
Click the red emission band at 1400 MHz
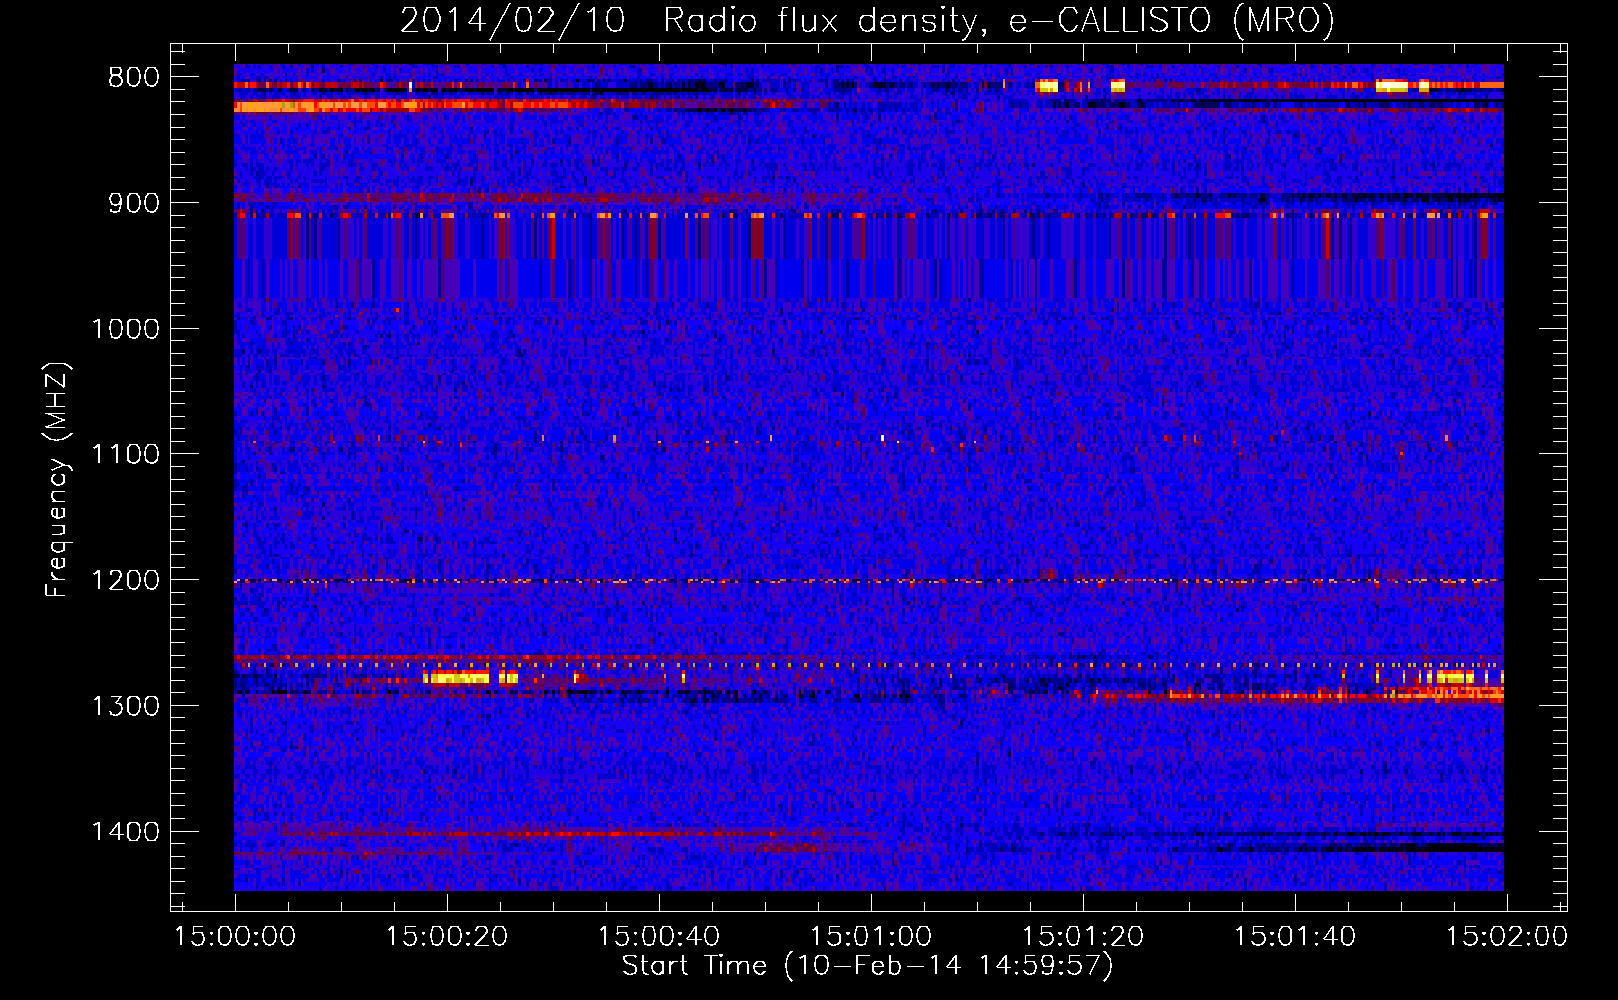coord(560,832)
